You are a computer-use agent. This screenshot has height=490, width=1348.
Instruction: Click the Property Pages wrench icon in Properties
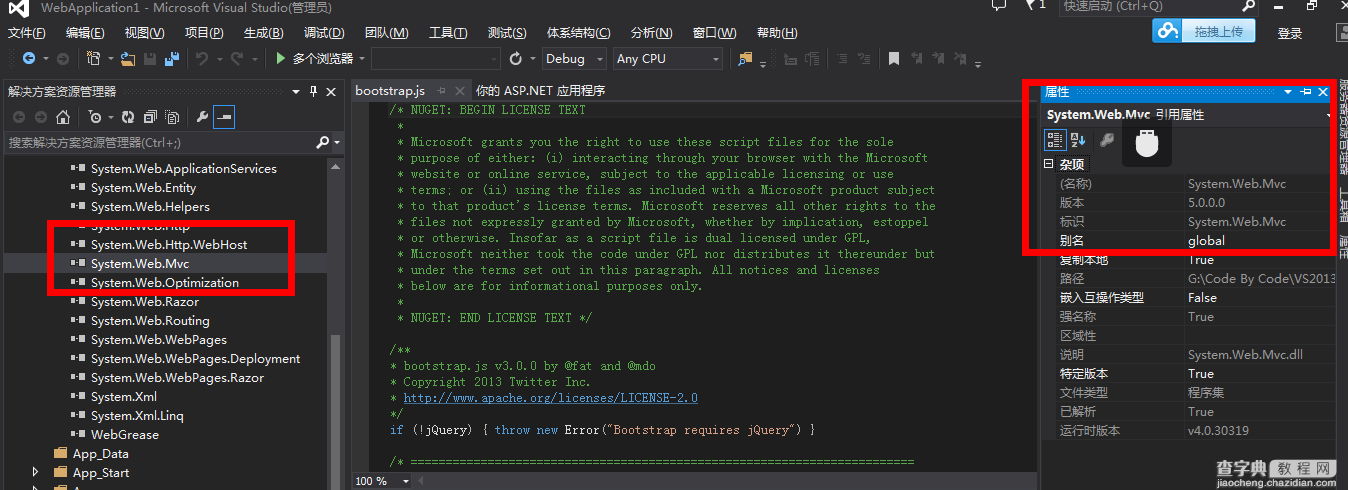pos(1107,140)
